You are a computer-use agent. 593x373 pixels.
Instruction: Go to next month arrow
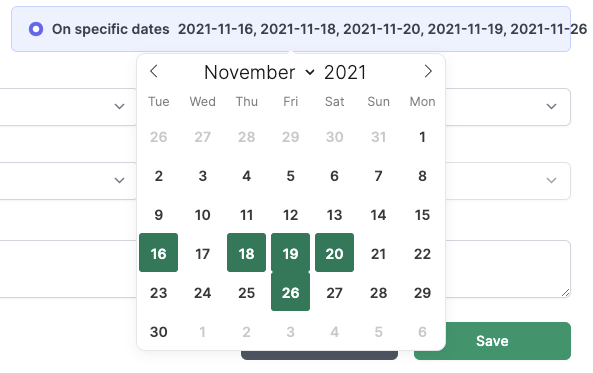click(428, 71)
